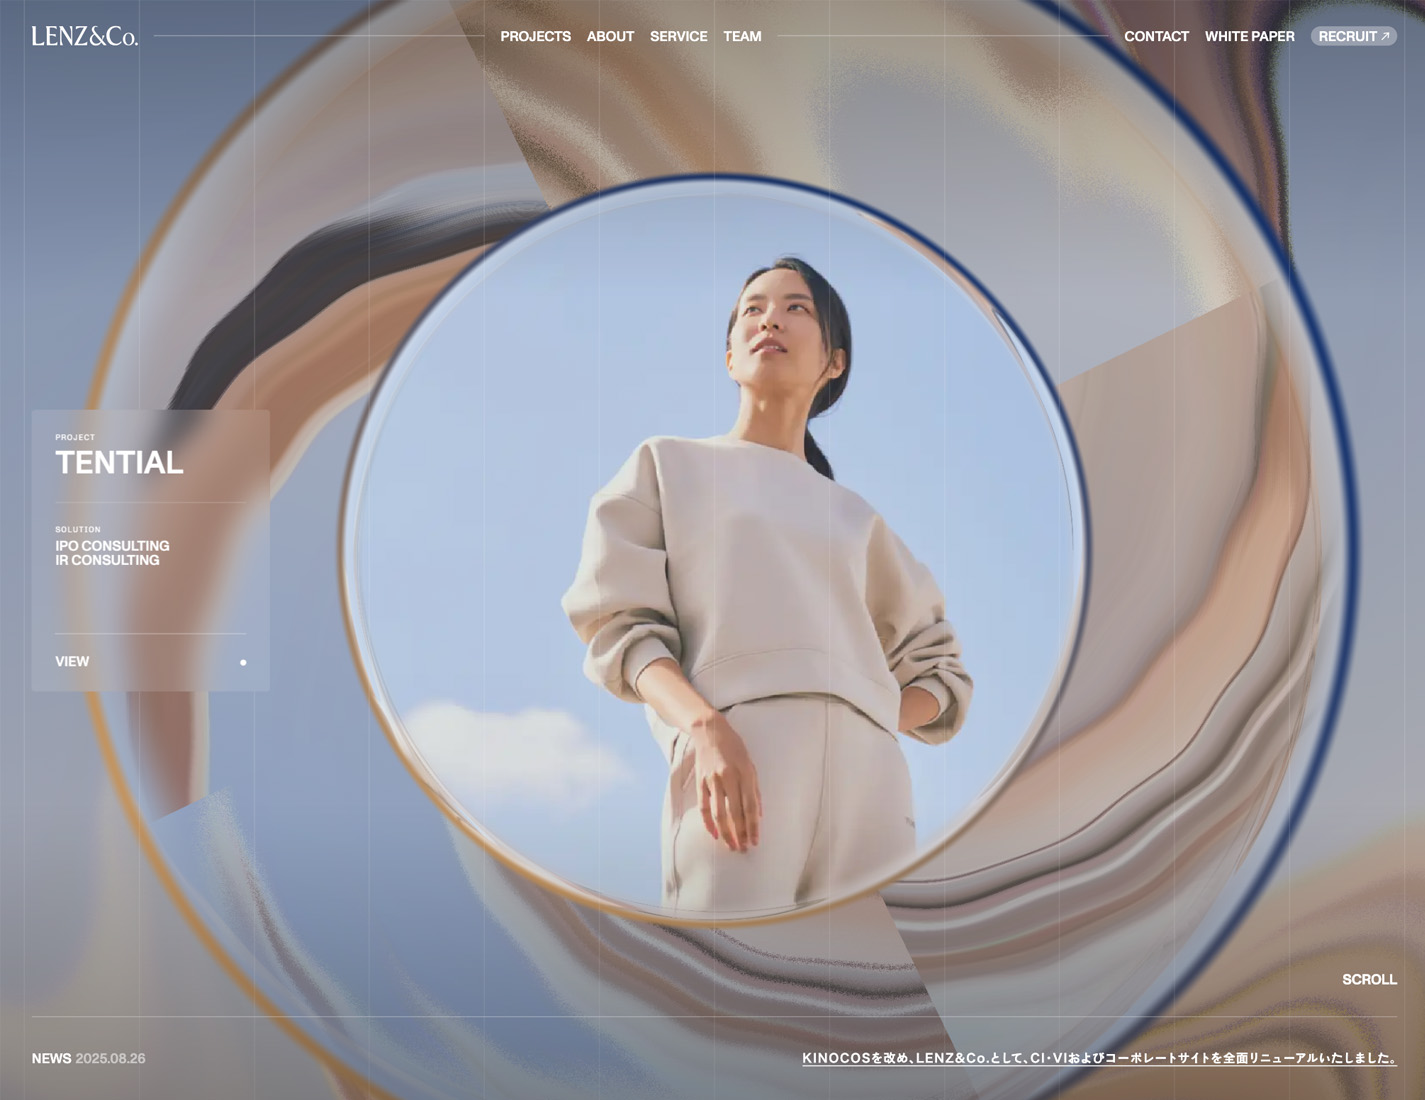
Task: Click the TENTIAL project title
Action: [x=119, y=462]
